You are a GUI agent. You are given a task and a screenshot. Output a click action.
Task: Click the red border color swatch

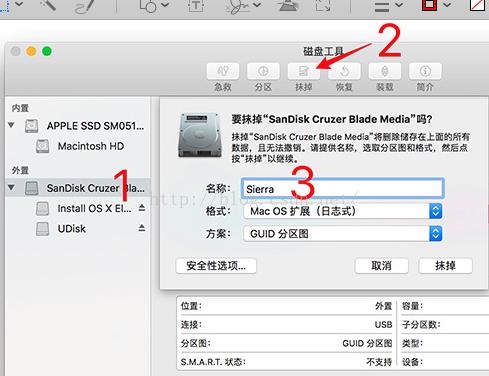(429, 5)
